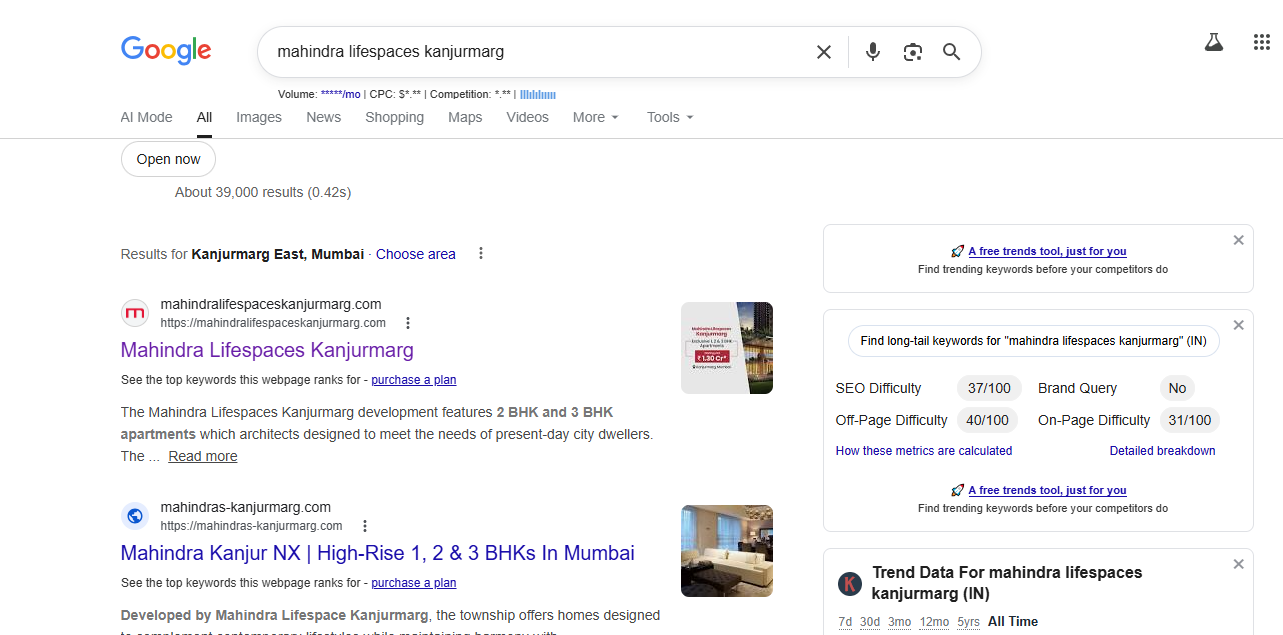Switch to the AI Mode tab
Viewport: 1283px width, 635px height.
pos(147,117)
